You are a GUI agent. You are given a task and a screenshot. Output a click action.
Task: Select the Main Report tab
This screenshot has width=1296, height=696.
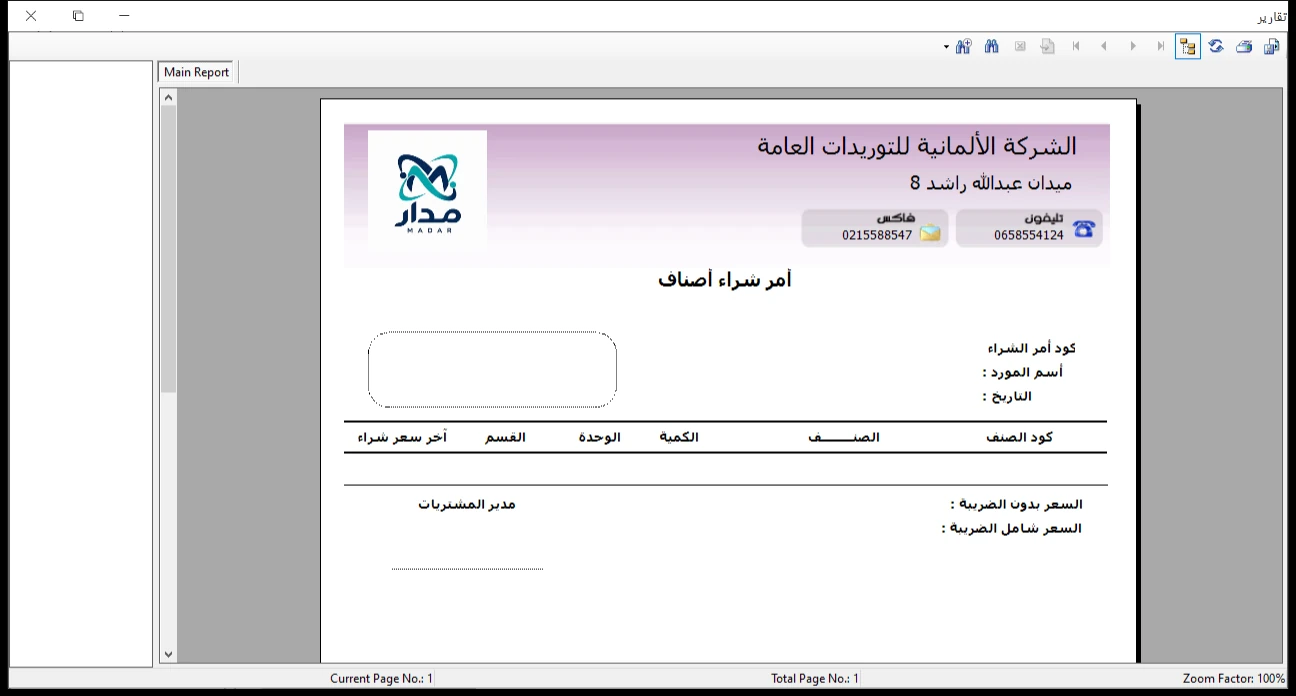pos(197,72)
